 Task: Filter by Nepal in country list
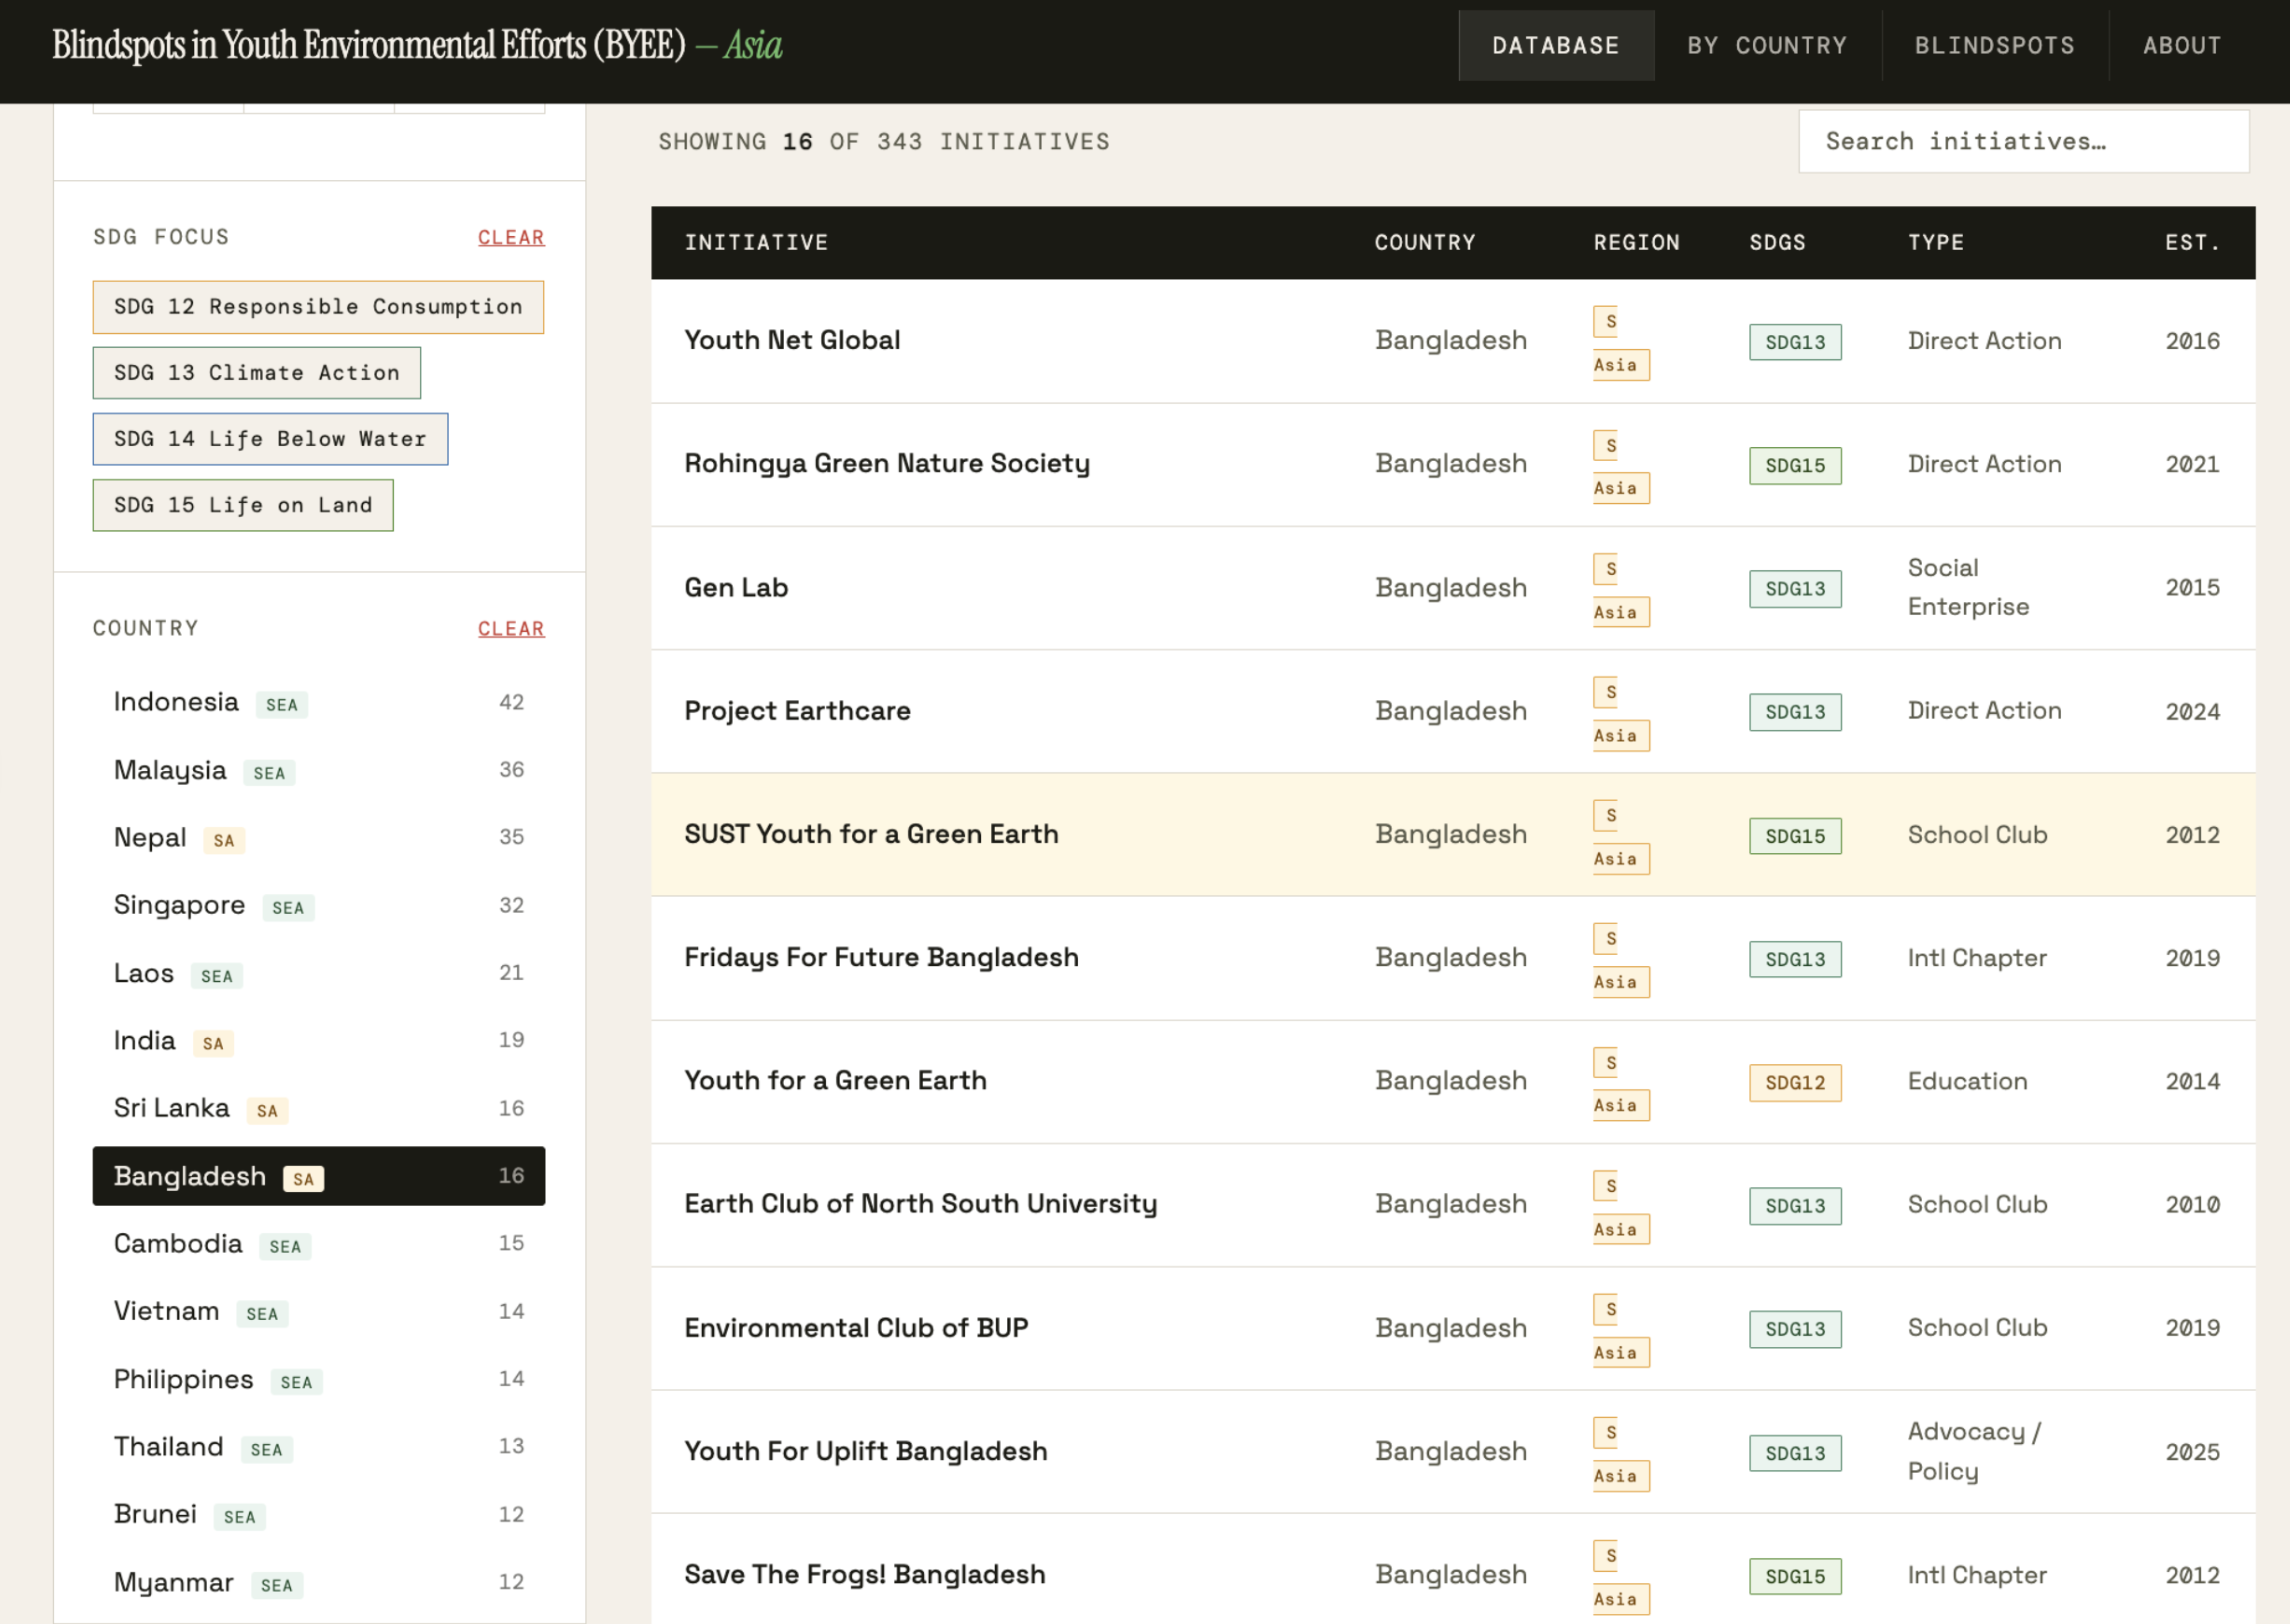(319, 838)
